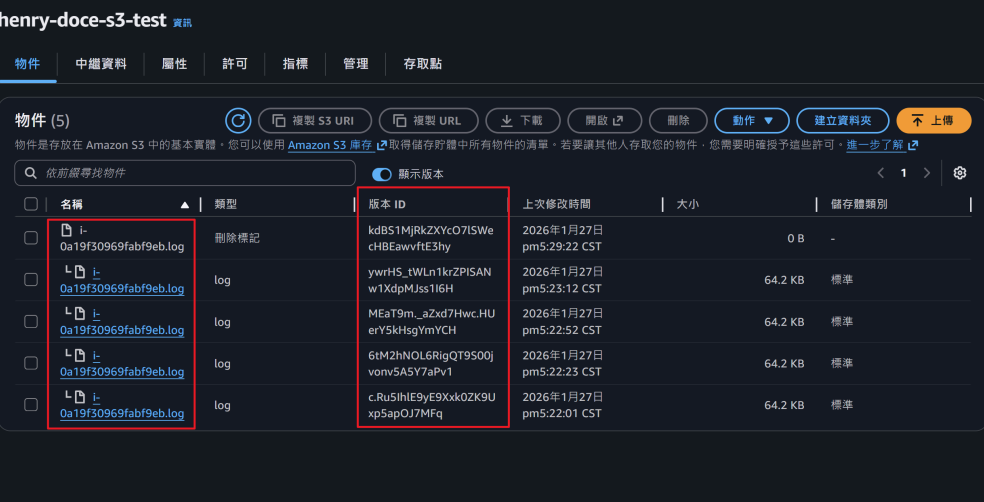Click page number 1 in pagination

point(904,173)
